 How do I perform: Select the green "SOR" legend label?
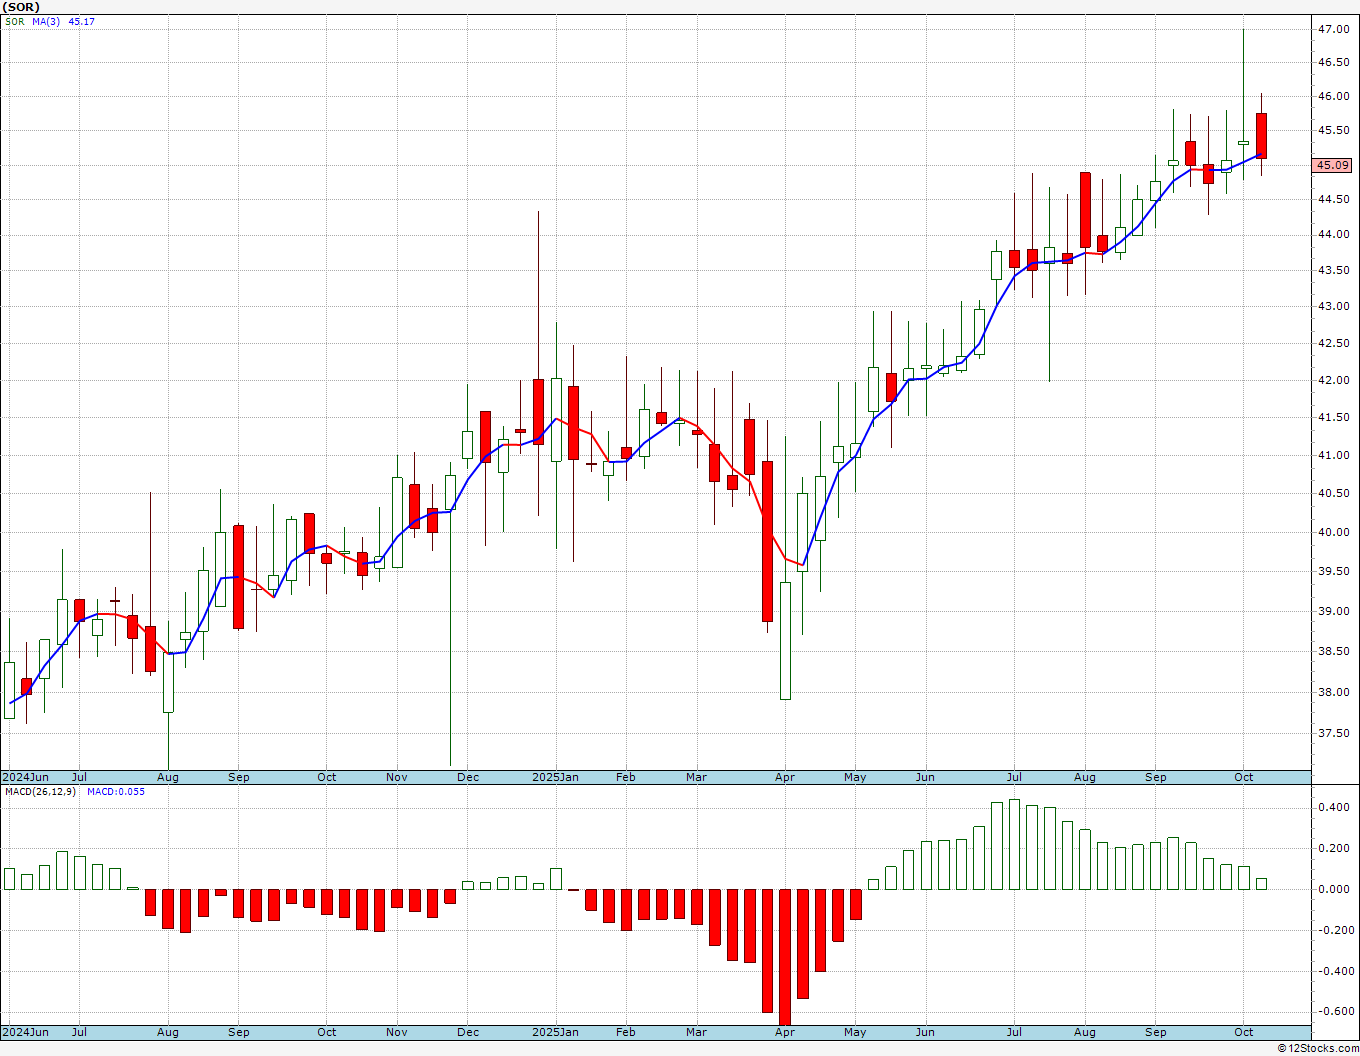click(14, 21)
